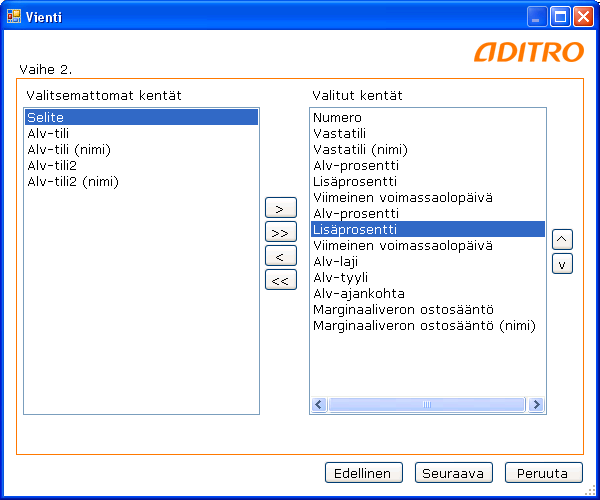The height and width of the screenshot is (500, 600).
Task: Cancel the export with Peruuta
Action: [x=544, y=473]
